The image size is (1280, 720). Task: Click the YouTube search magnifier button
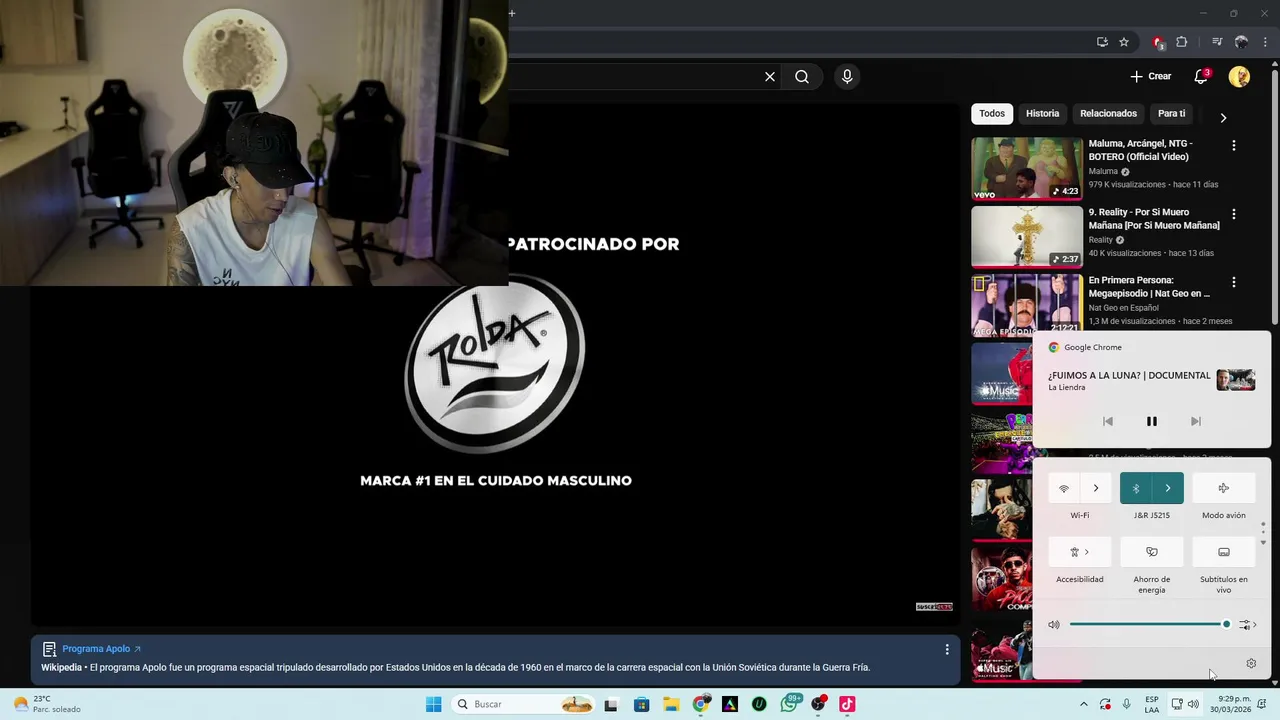802,77
